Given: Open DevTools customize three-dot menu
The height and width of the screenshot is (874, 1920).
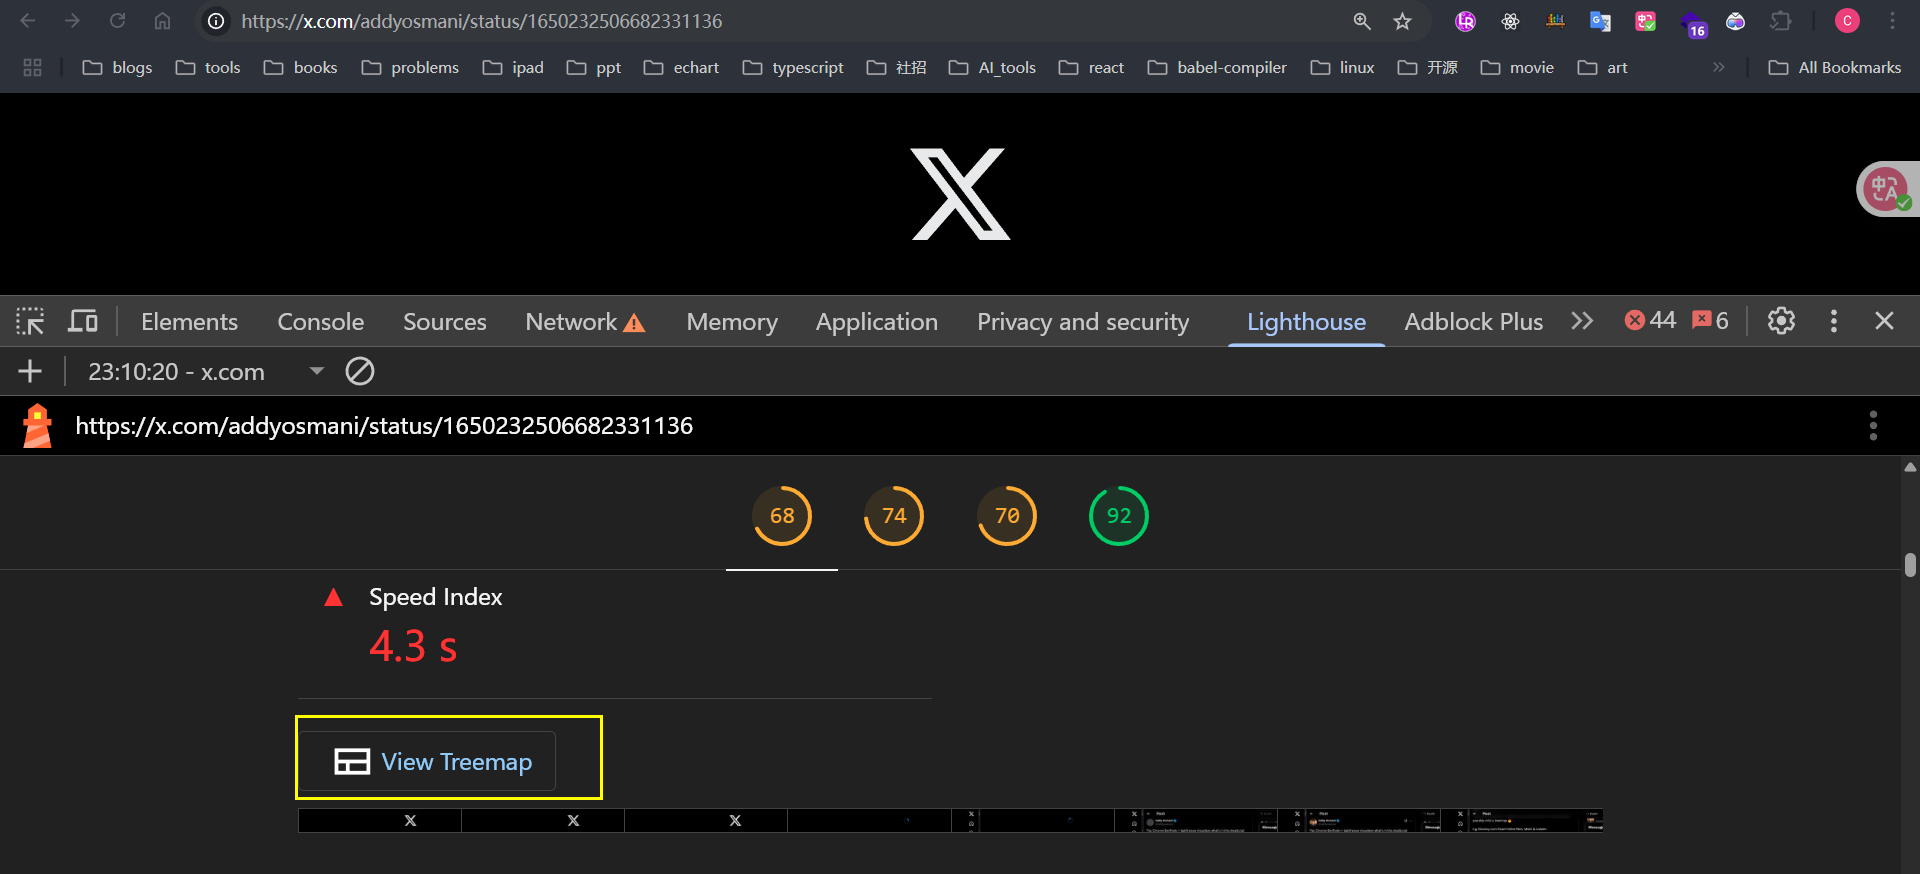Looking at the screenshot, I should [x=1833, y=321].
